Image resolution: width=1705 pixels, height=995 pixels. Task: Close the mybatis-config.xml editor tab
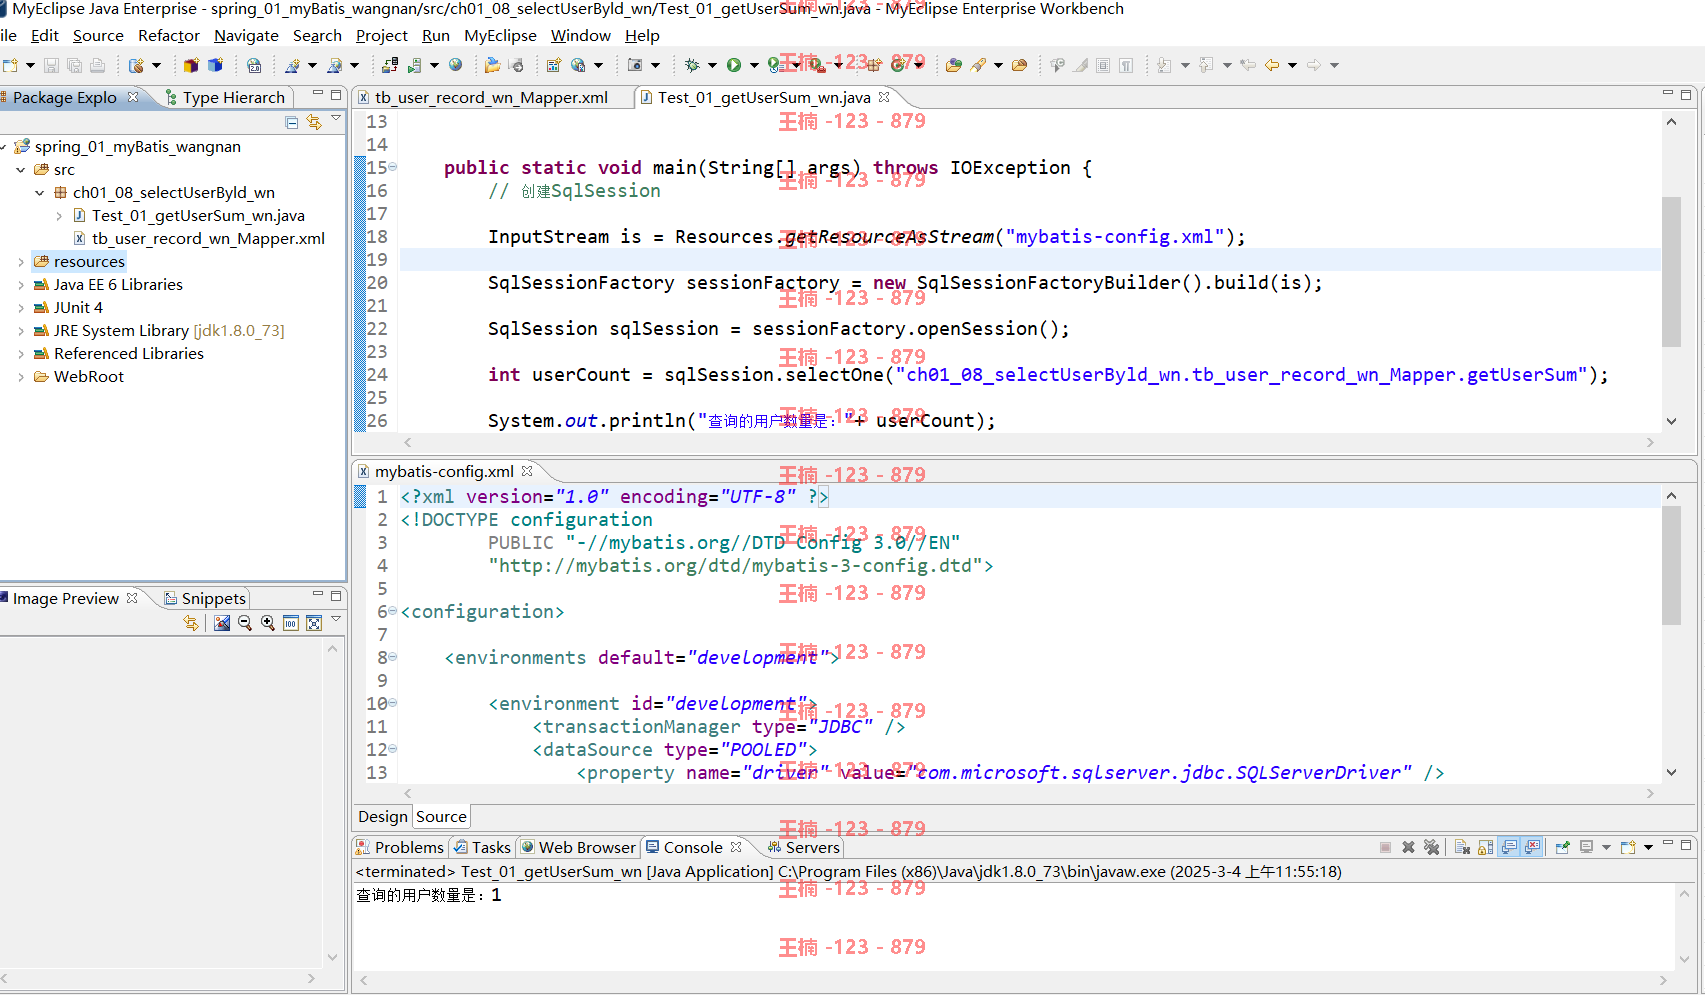point(527,471)
